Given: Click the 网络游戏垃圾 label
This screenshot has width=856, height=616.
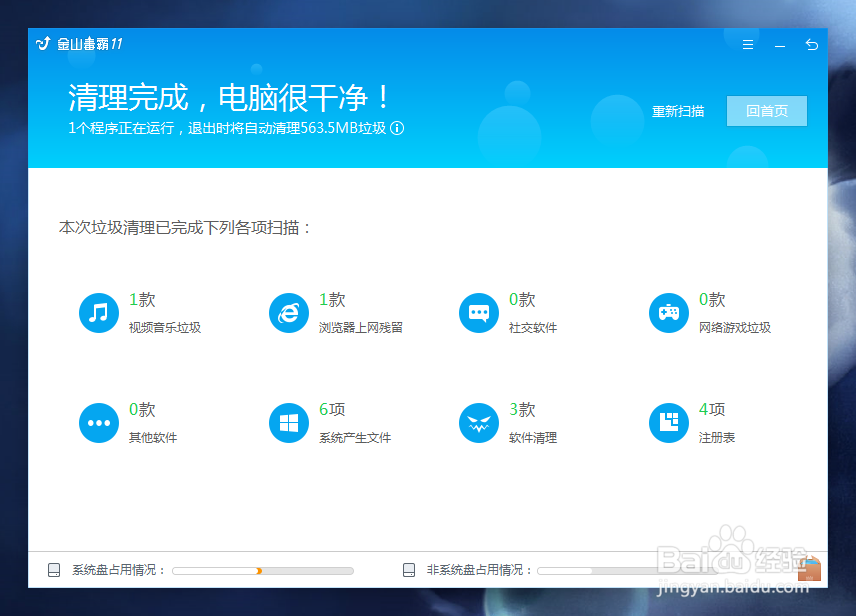Looking at the screenshot, I should pos(735,328).
